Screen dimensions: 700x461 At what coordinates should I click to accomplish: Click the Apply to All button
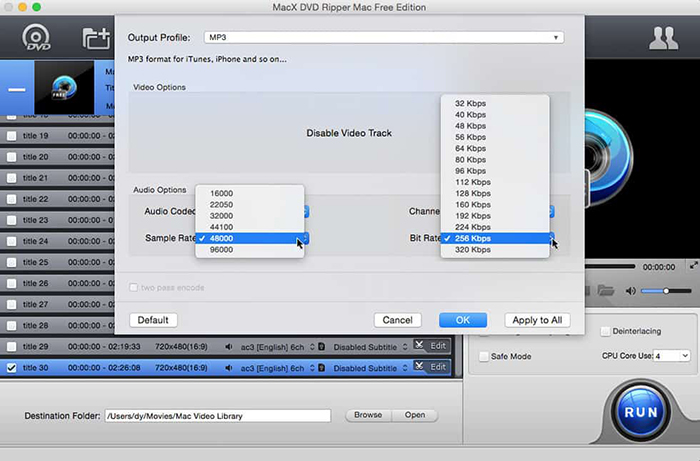[x=537, y=320]
